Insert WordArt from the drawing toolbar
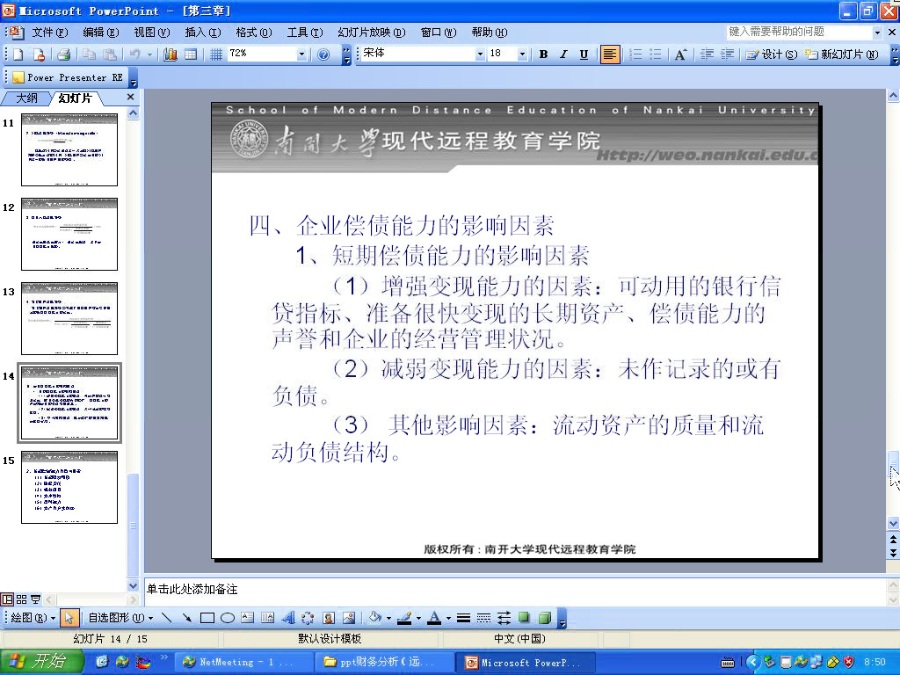The width and height of the screenshot is (900, 675). (288, 618)
